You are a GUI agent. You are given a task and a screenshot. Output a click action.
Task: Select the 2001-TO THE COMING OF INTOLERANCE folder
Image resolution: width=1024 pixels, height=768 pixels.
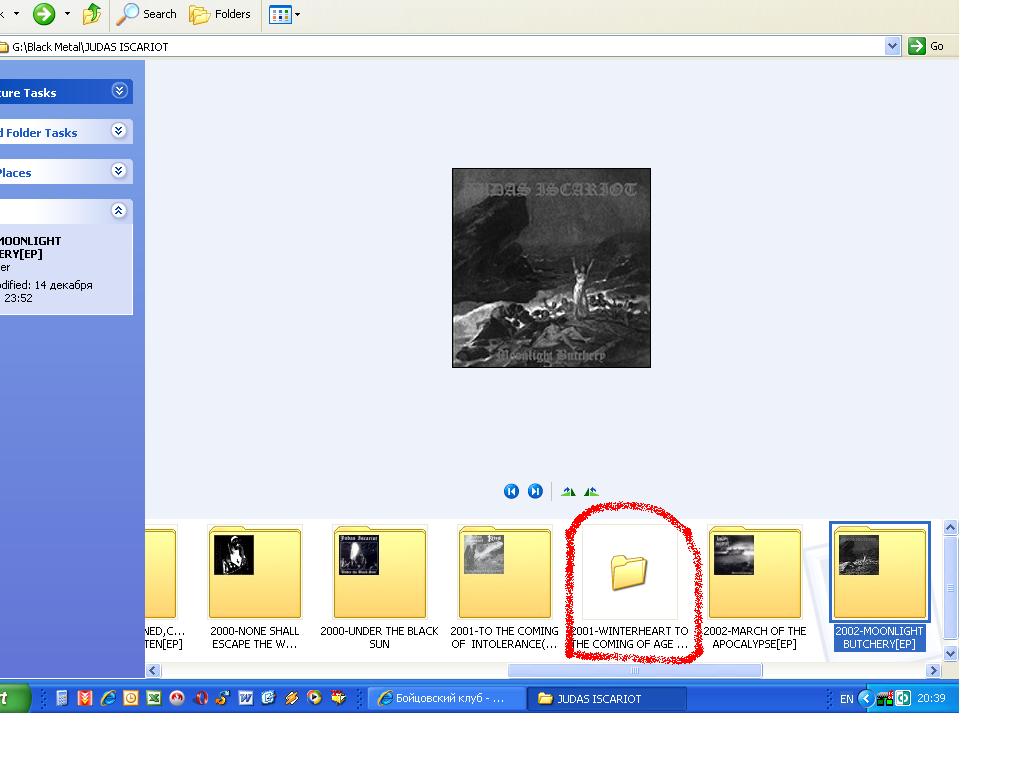[x=505, y=573]
